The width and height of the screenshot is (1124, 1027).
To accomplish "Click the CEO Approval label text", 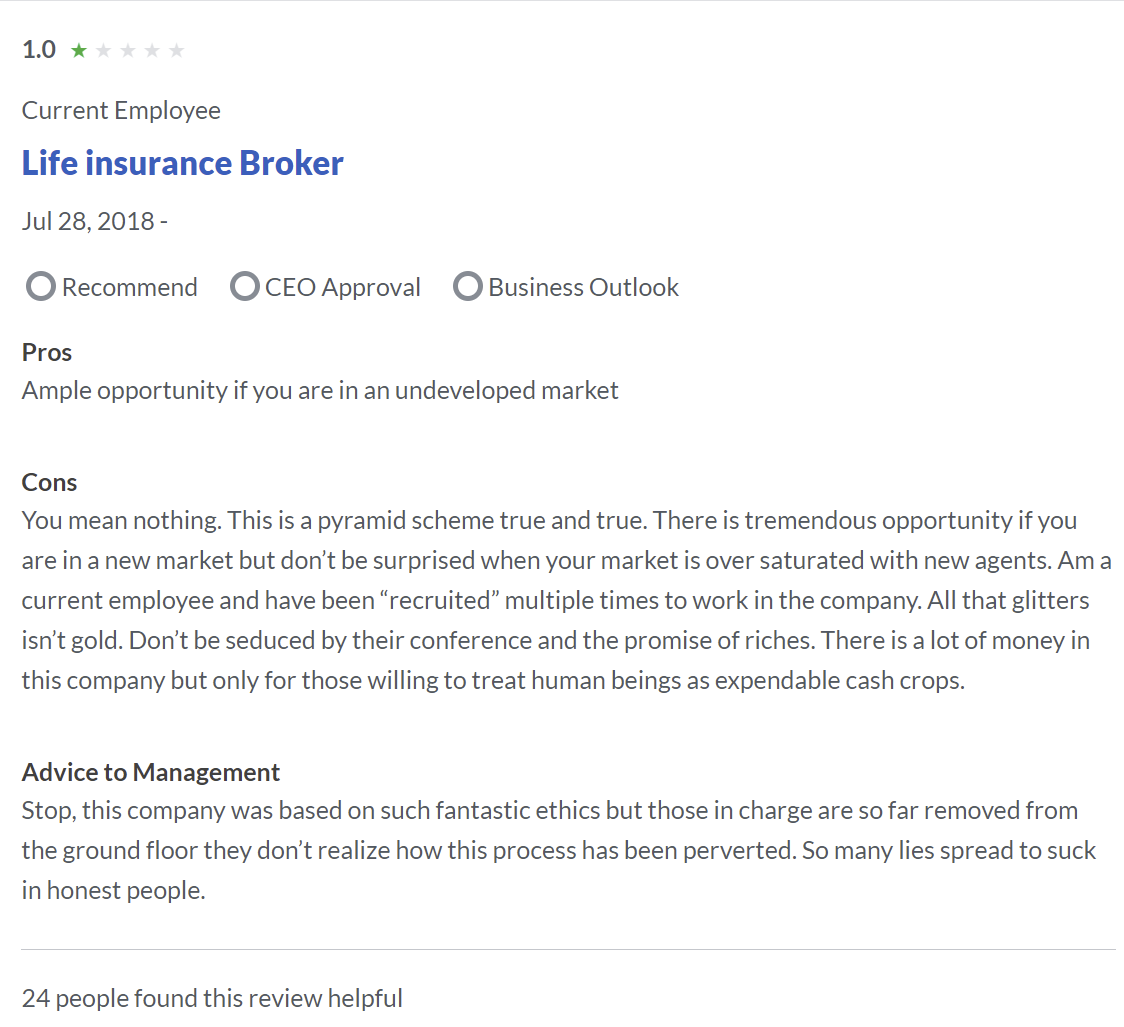I will tap(343, 287).
